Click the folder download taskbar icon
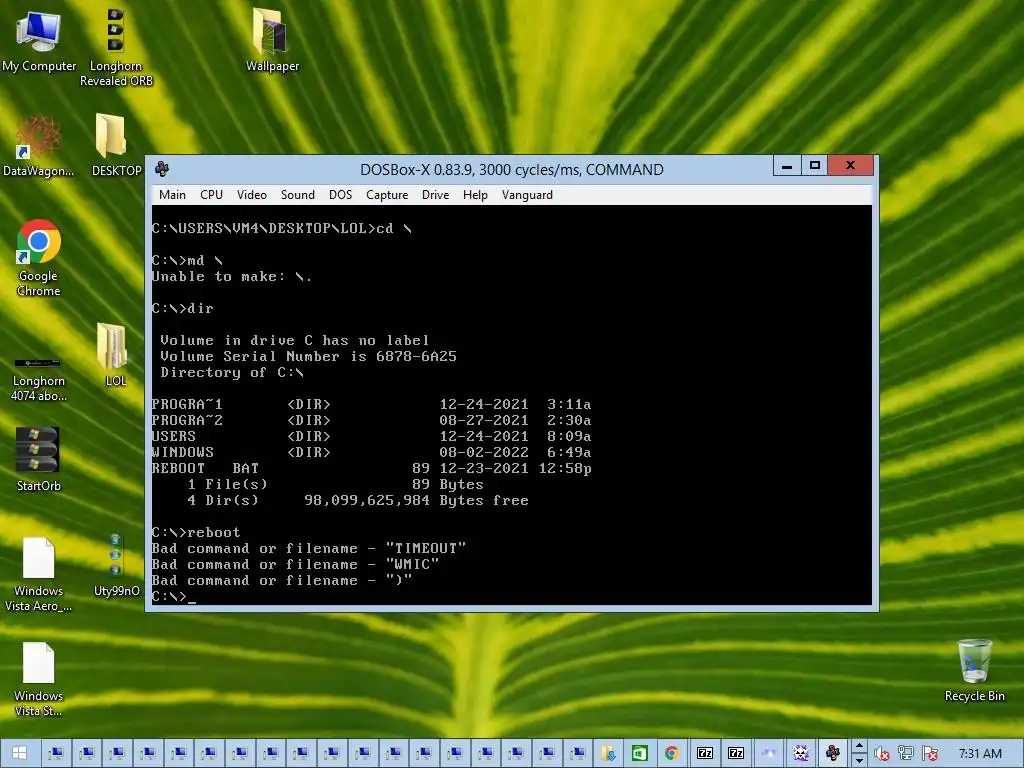Screen dimensions: 1024x768 point(608,753)
